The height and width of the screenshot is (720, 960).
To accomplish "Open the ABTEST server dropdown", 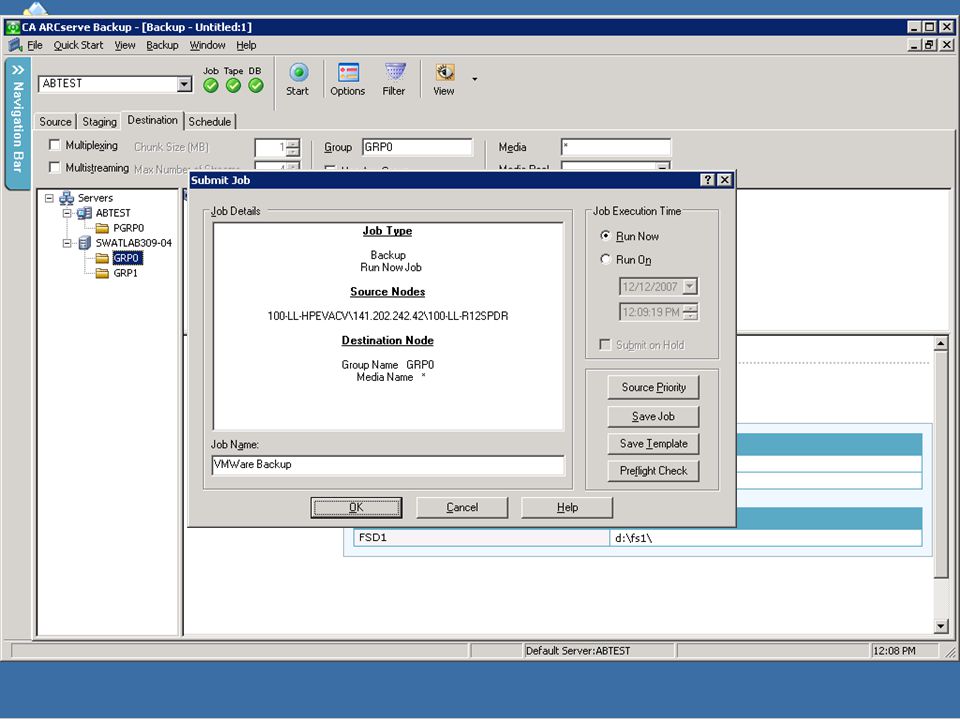I will (x=184, y=84).
